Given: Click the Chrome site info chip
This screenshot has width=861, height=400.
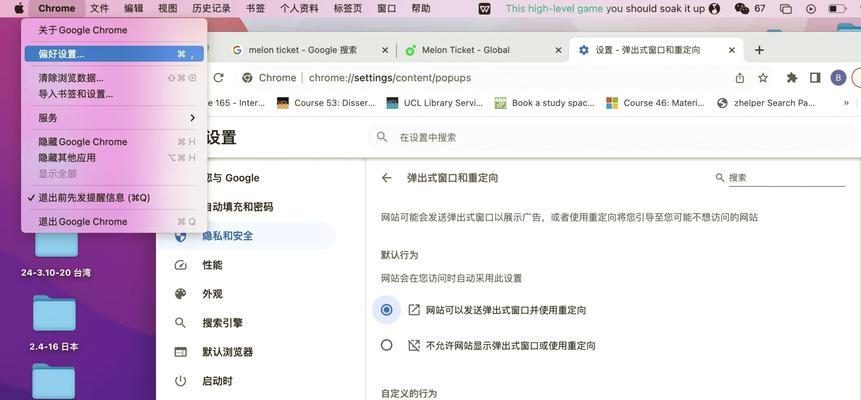Looking at the screenshot, I should pyautogui.click(x=269, y=78).
